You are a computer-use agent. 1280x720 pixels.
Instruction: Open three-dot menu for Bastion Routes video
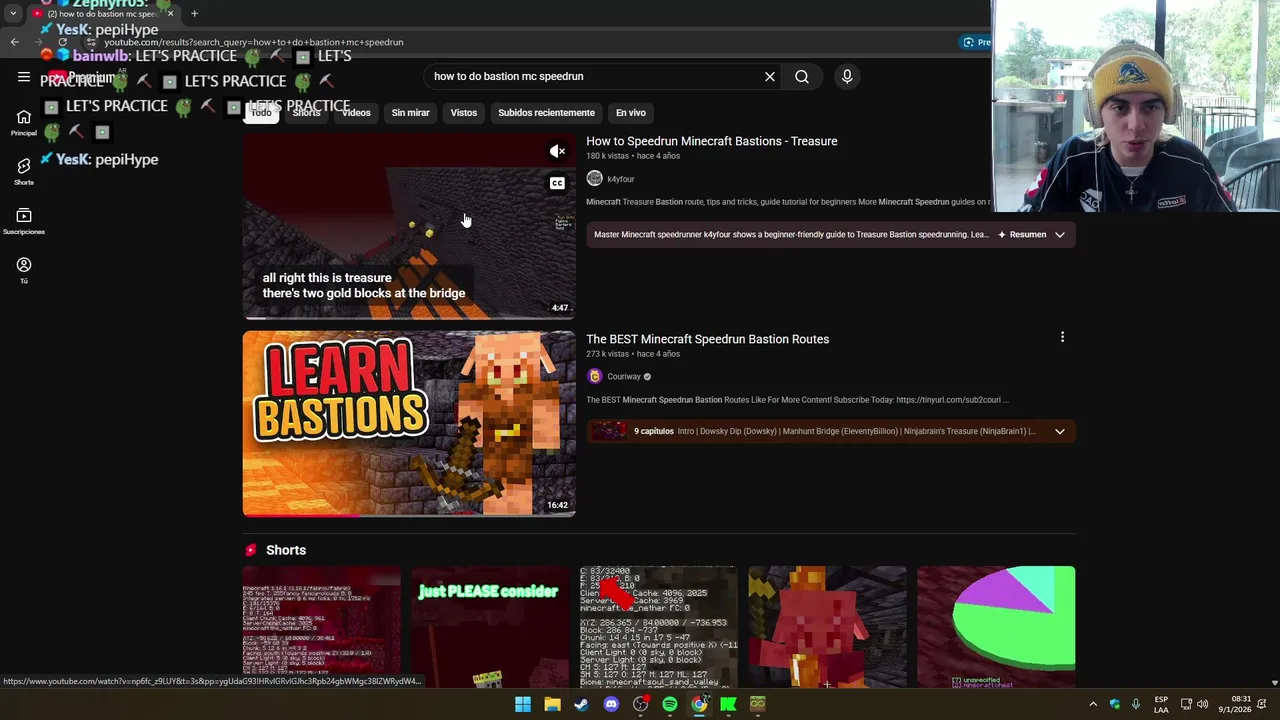click(x=1062, y=338)
